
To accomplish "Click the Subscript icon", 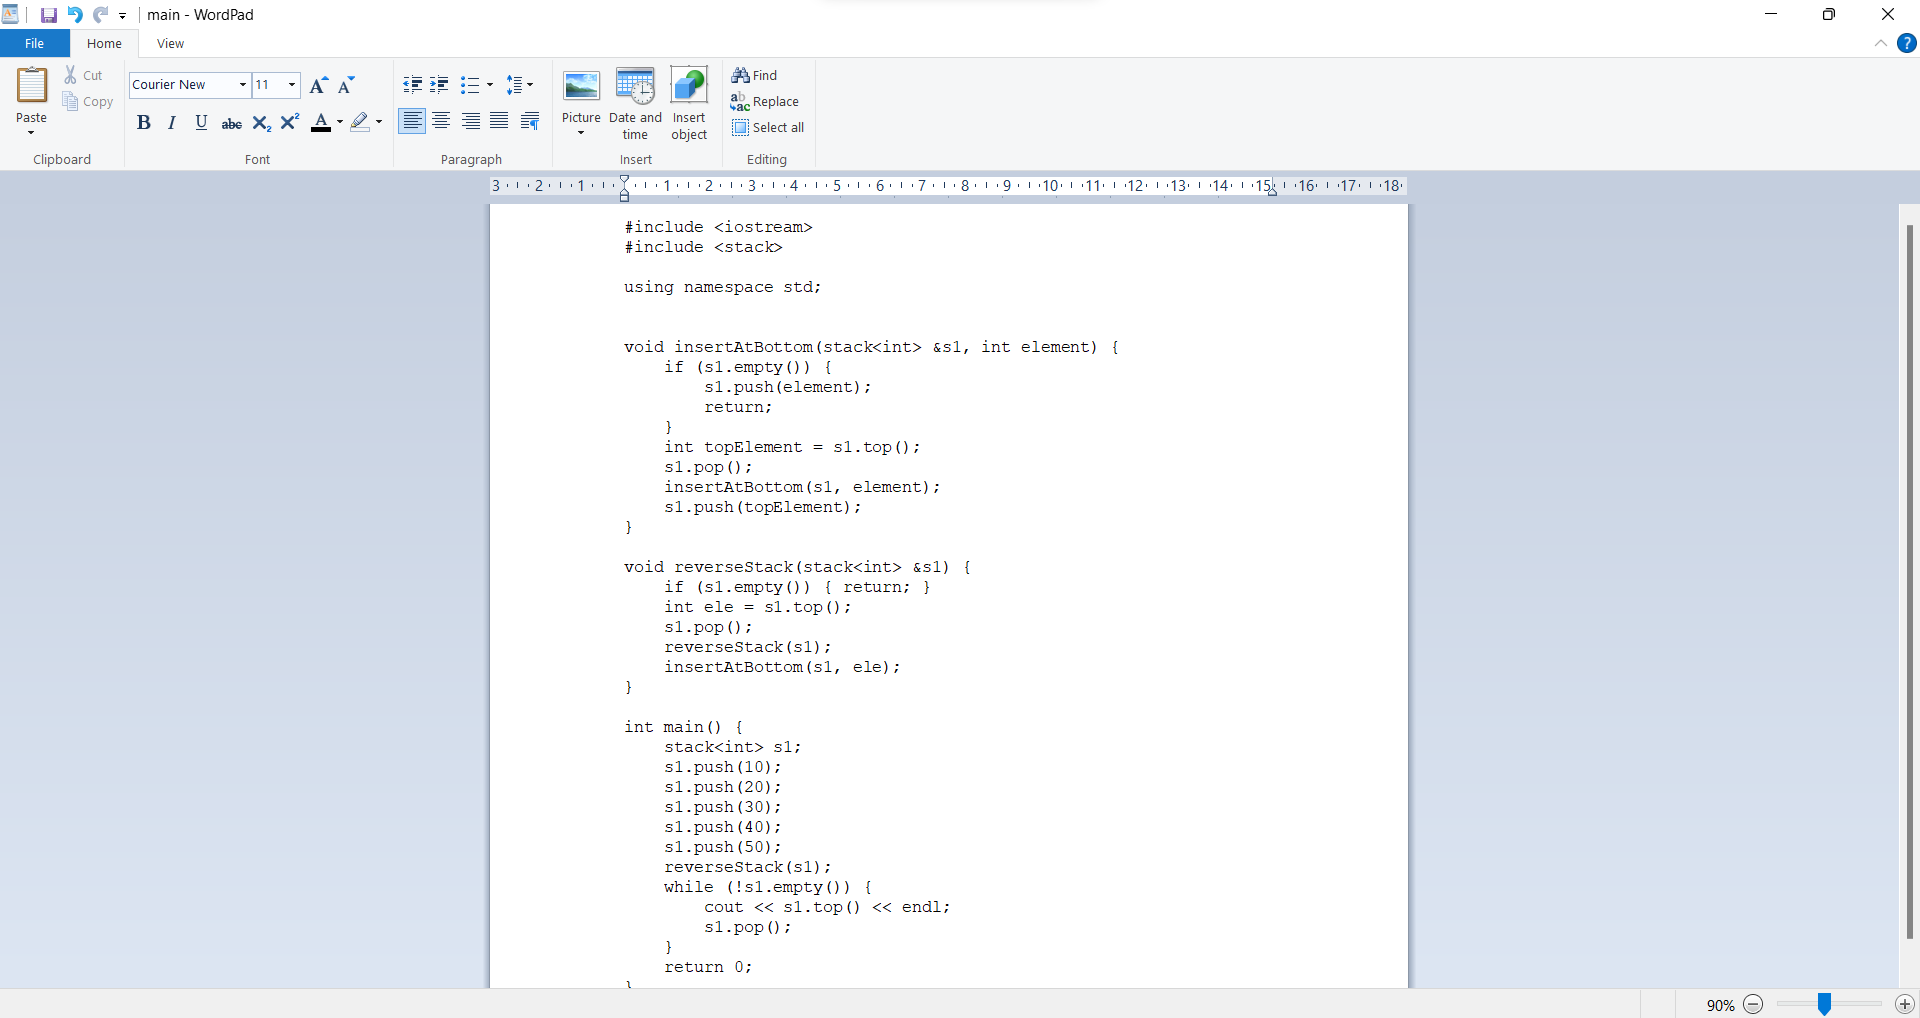I will 261,123.
